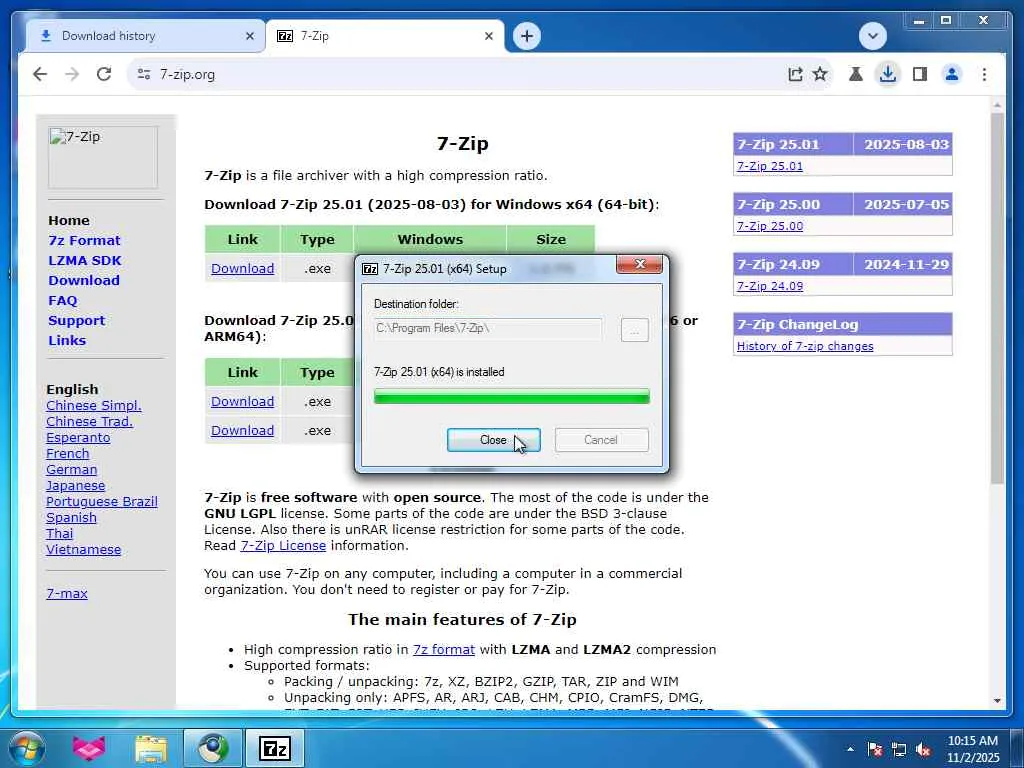
Task: Open the 7-Zip License link
Action: click(x=283, y=545)
